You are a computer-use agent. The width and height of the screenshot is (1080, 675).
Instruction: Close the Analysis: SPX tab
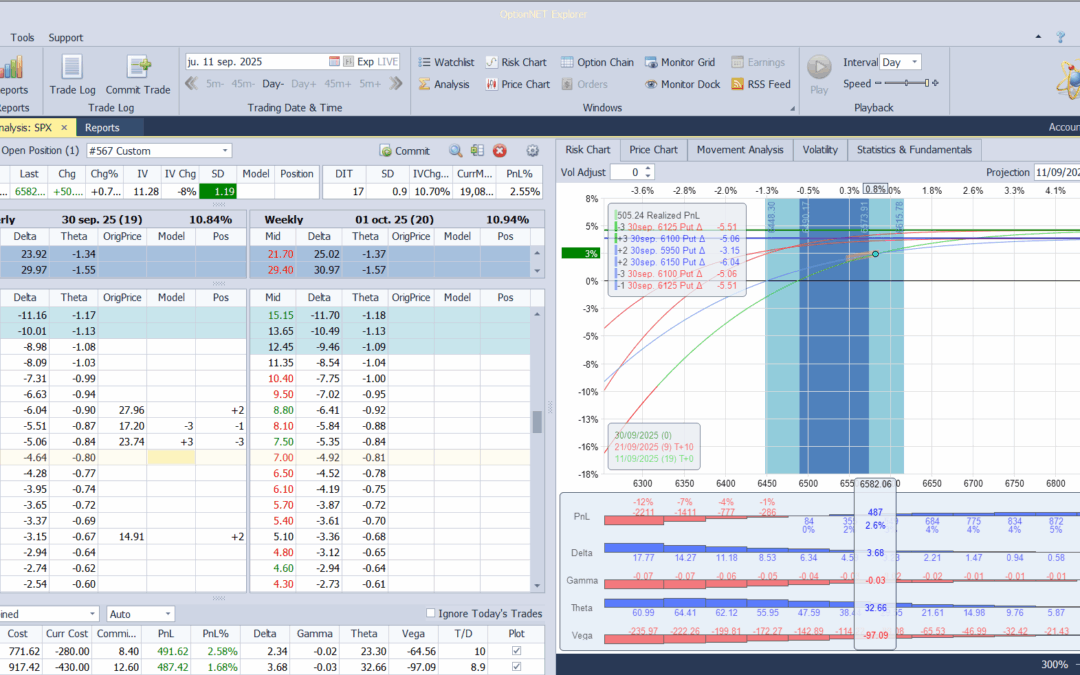pyautogui.click(x=64, y=127)
